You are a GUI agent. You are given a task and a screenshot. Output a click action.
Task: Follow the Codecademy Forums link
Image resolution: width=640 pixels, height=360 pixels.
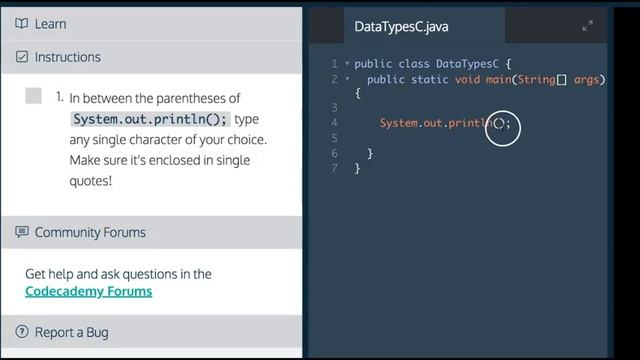pos(89,291)
